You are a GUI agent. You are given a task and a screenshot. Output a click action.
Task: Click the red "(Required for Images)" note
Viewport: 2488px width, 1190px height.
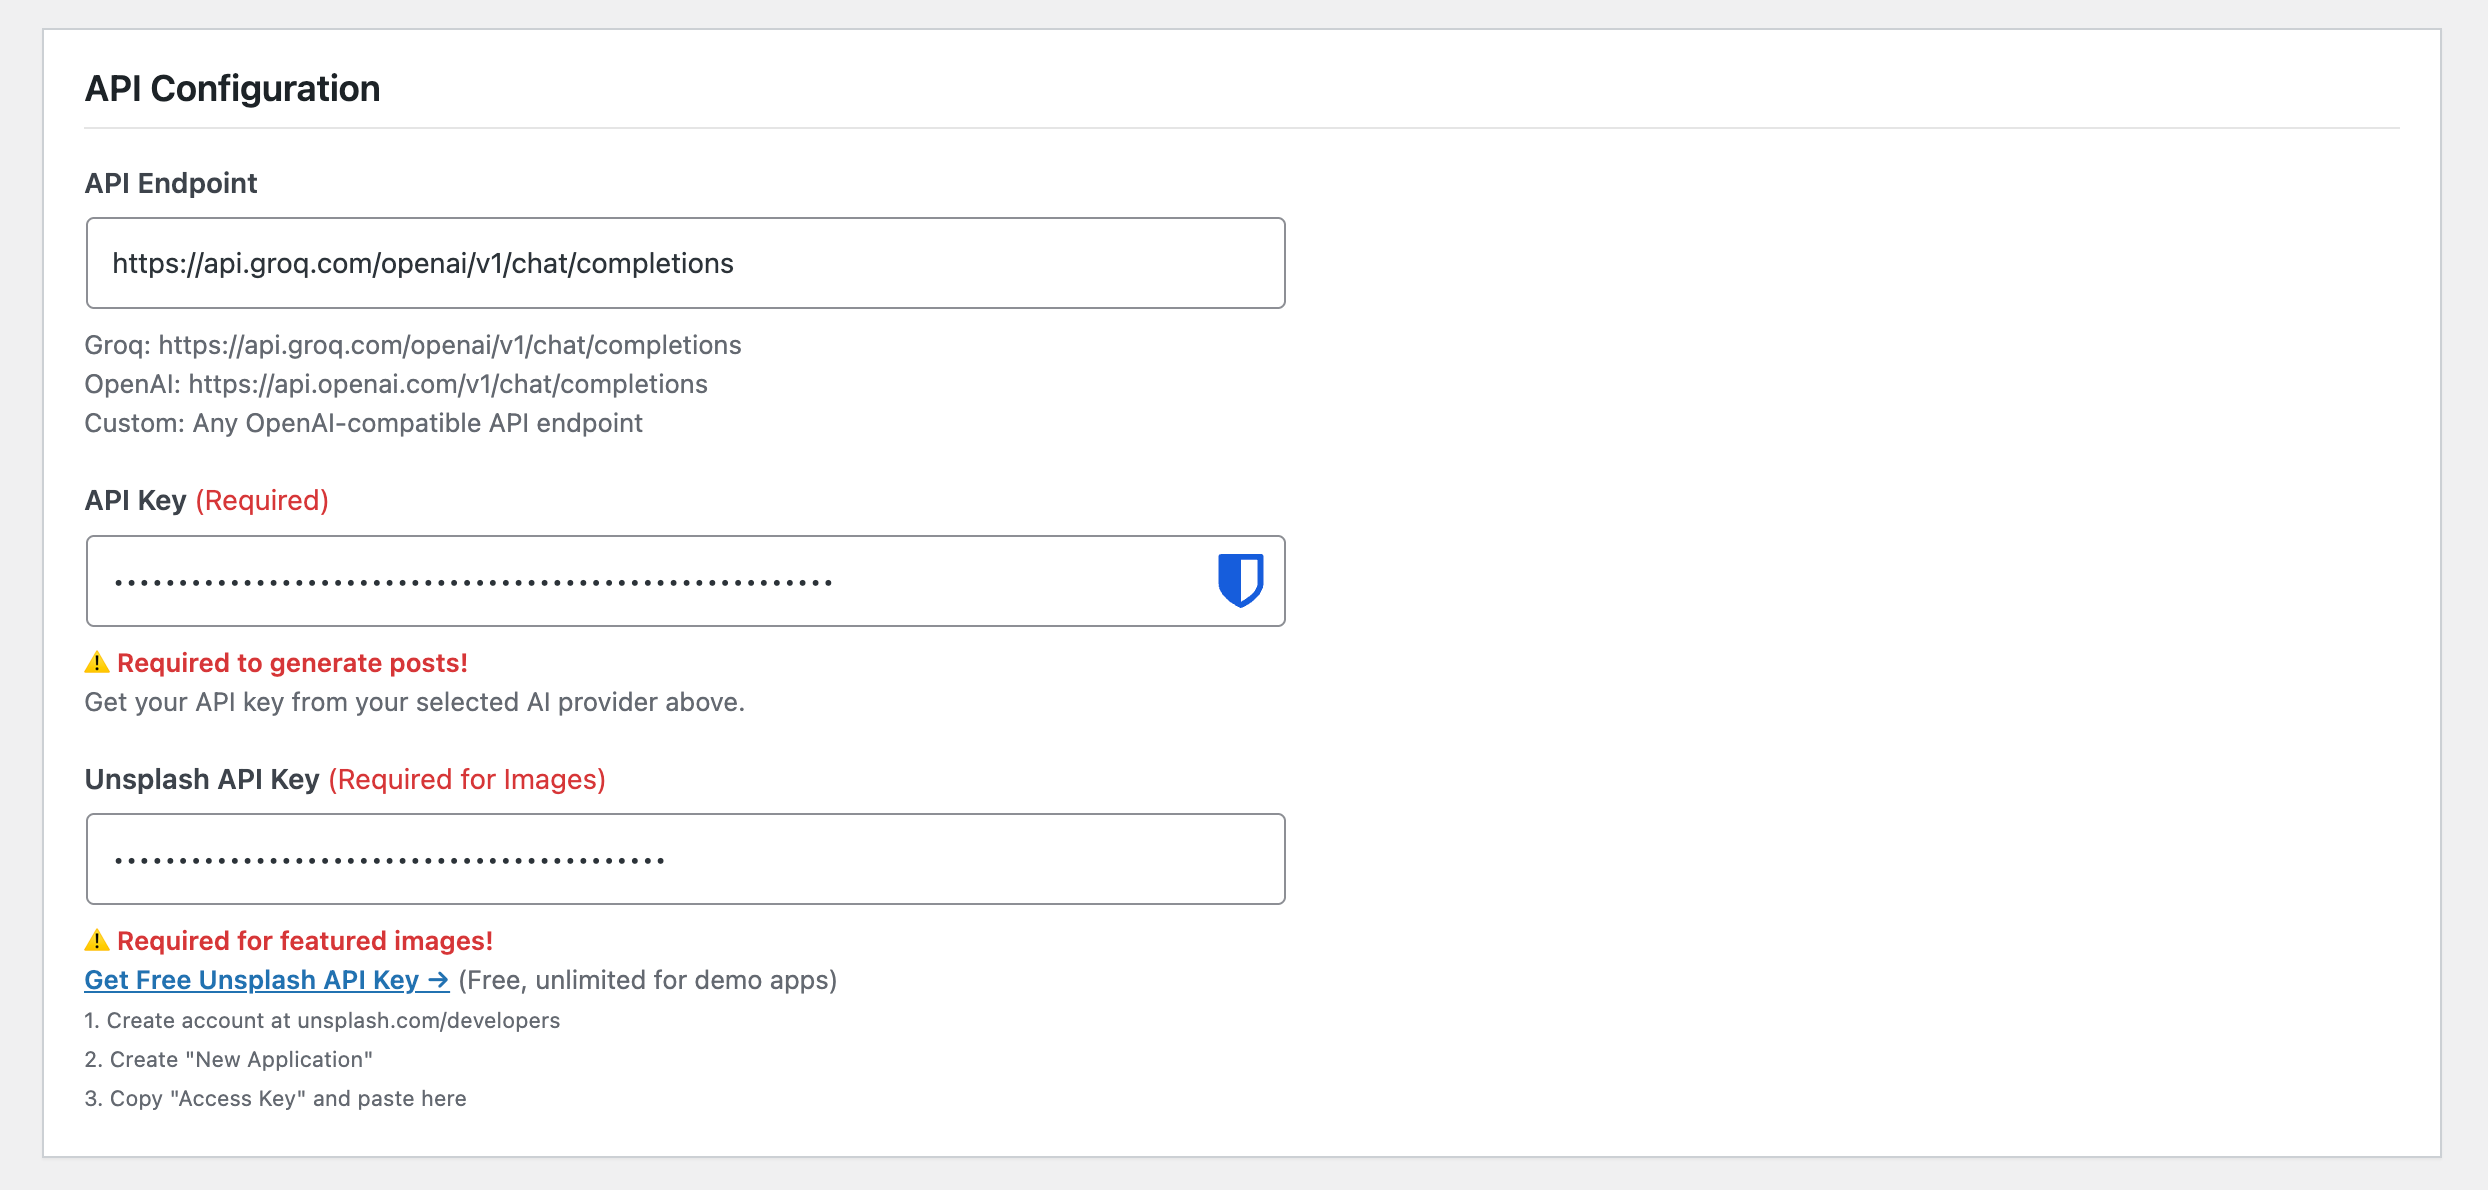(467, 779)
